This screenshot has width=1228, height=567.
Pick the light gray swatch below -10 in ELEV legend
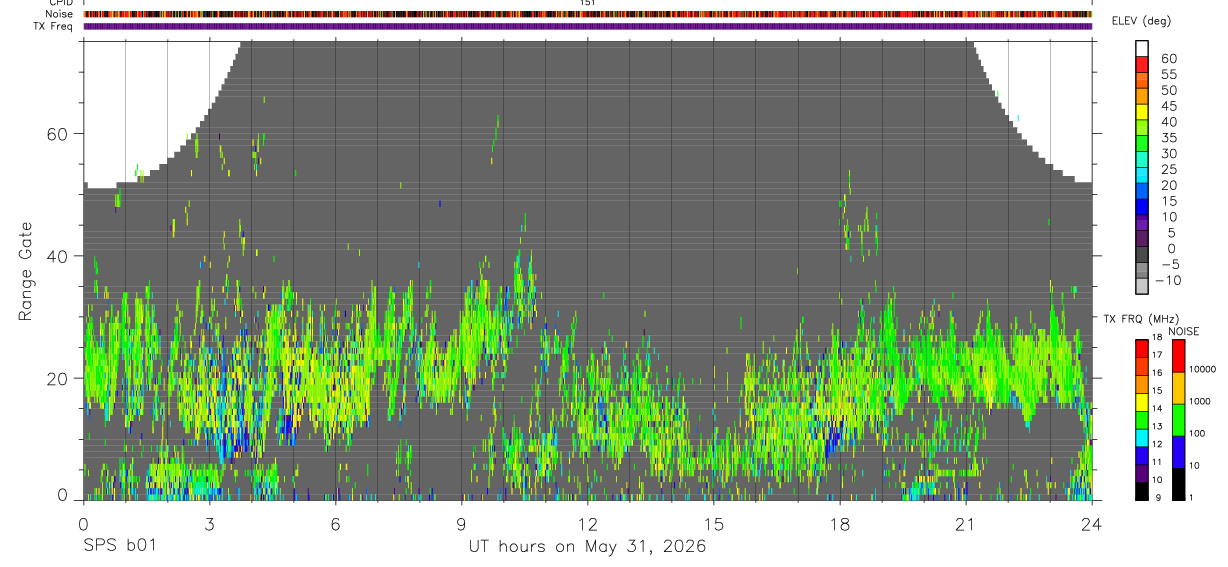pos(1141,287)
